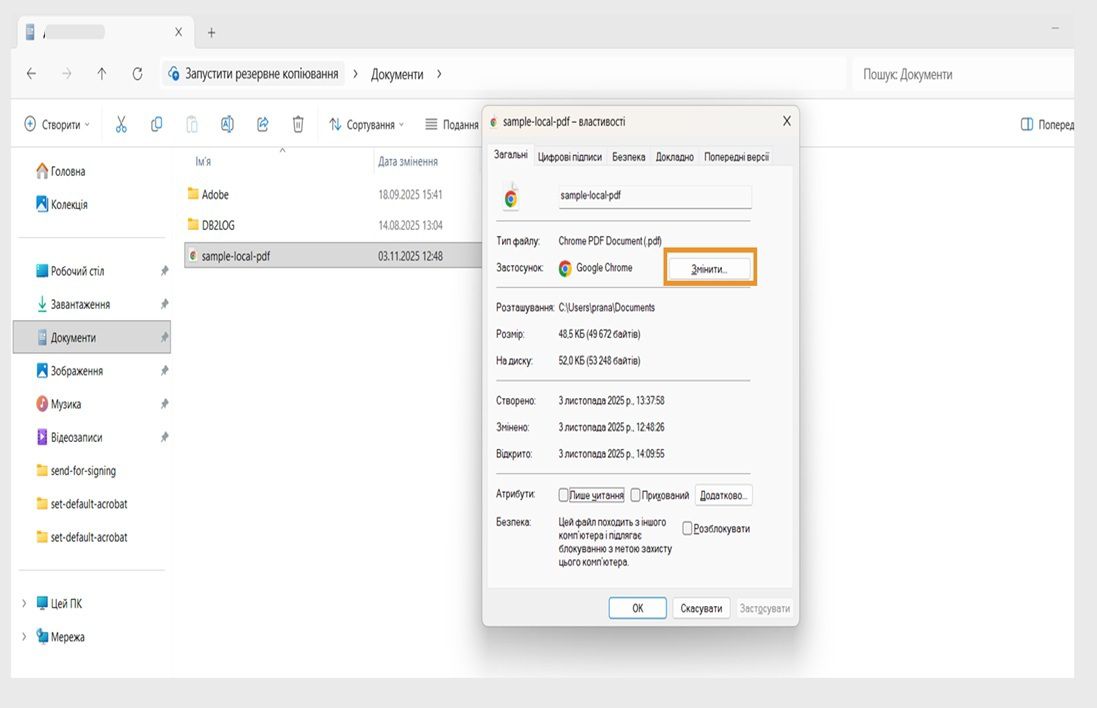This screenshot has height=708, width=1097.
Task: Click Документи in the address bar
Action: coord(397,74)
